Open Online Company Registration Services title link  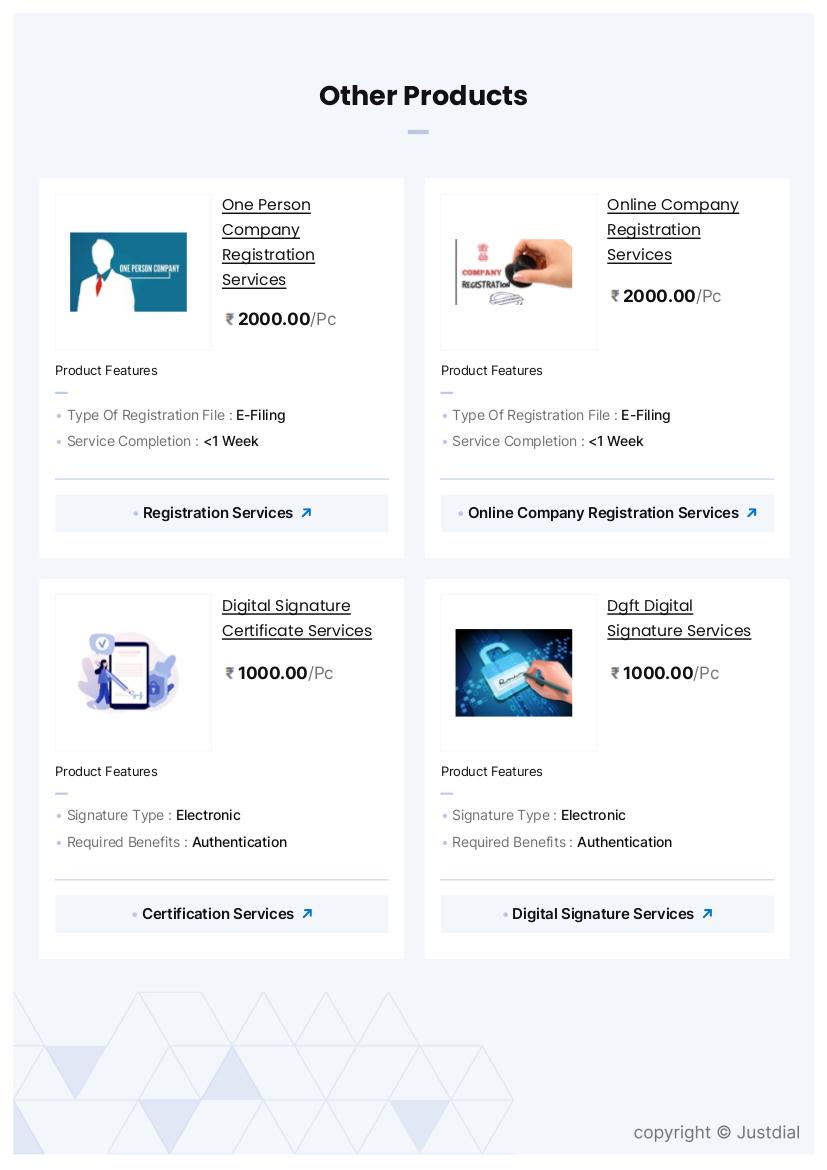[672, 230]
